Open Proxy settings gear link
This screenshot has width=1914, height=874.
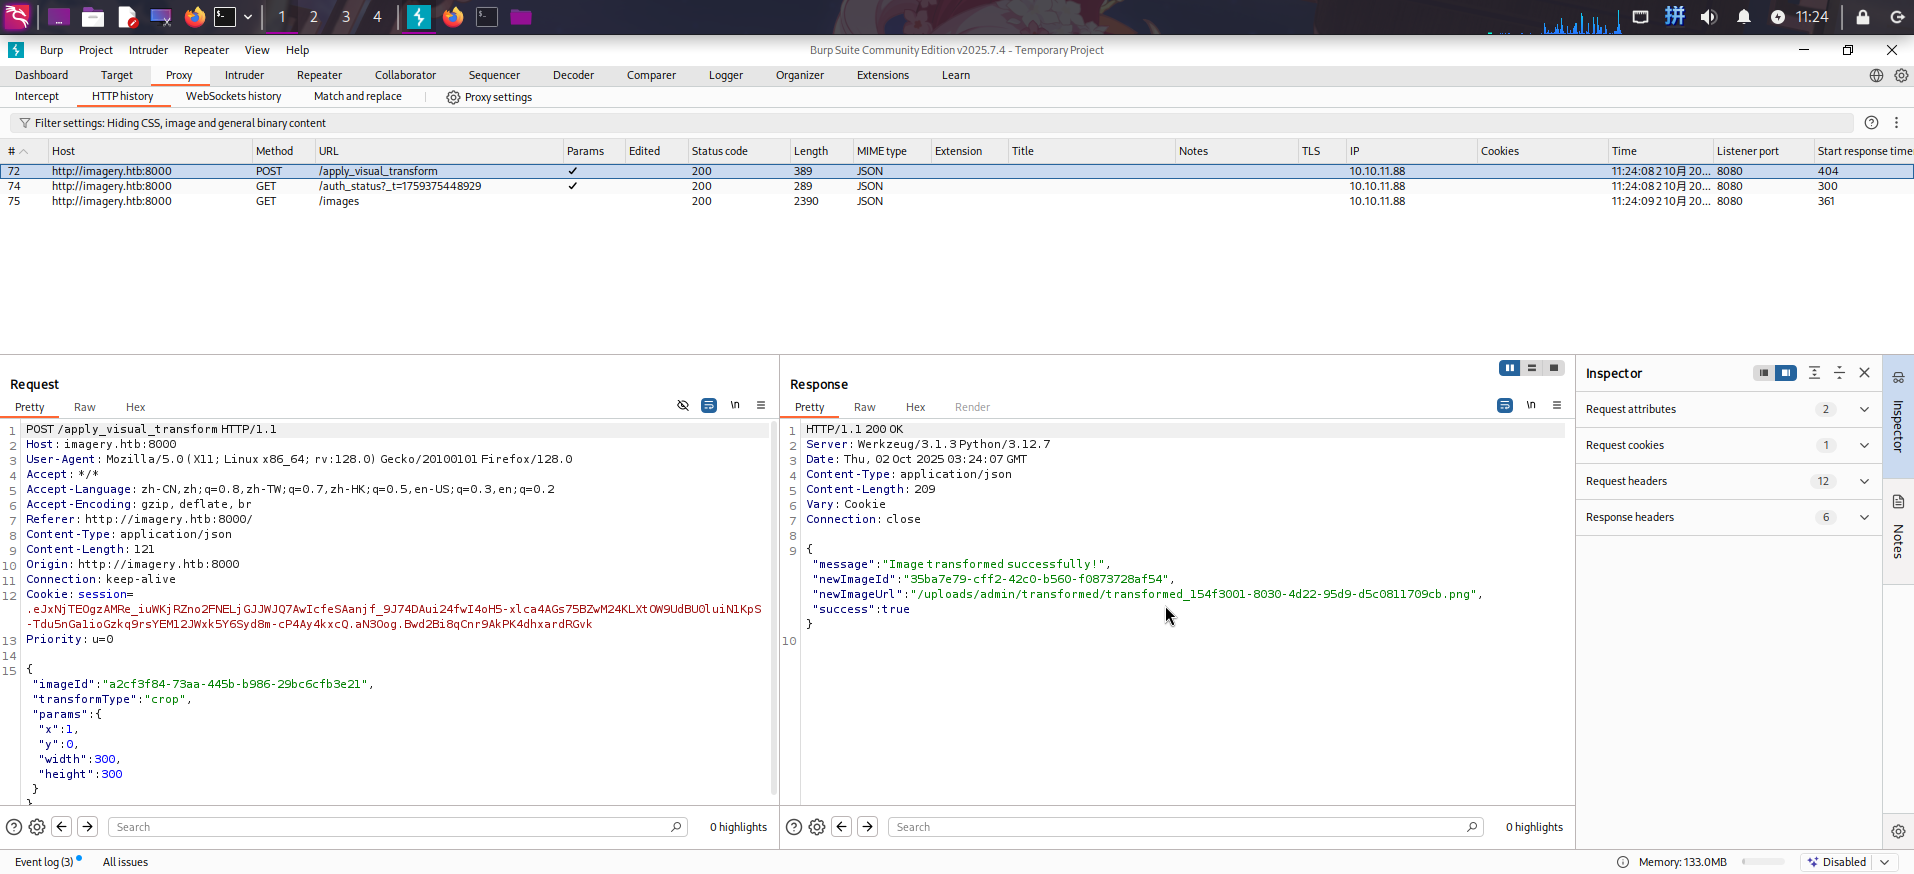click(x=489, y=97)
